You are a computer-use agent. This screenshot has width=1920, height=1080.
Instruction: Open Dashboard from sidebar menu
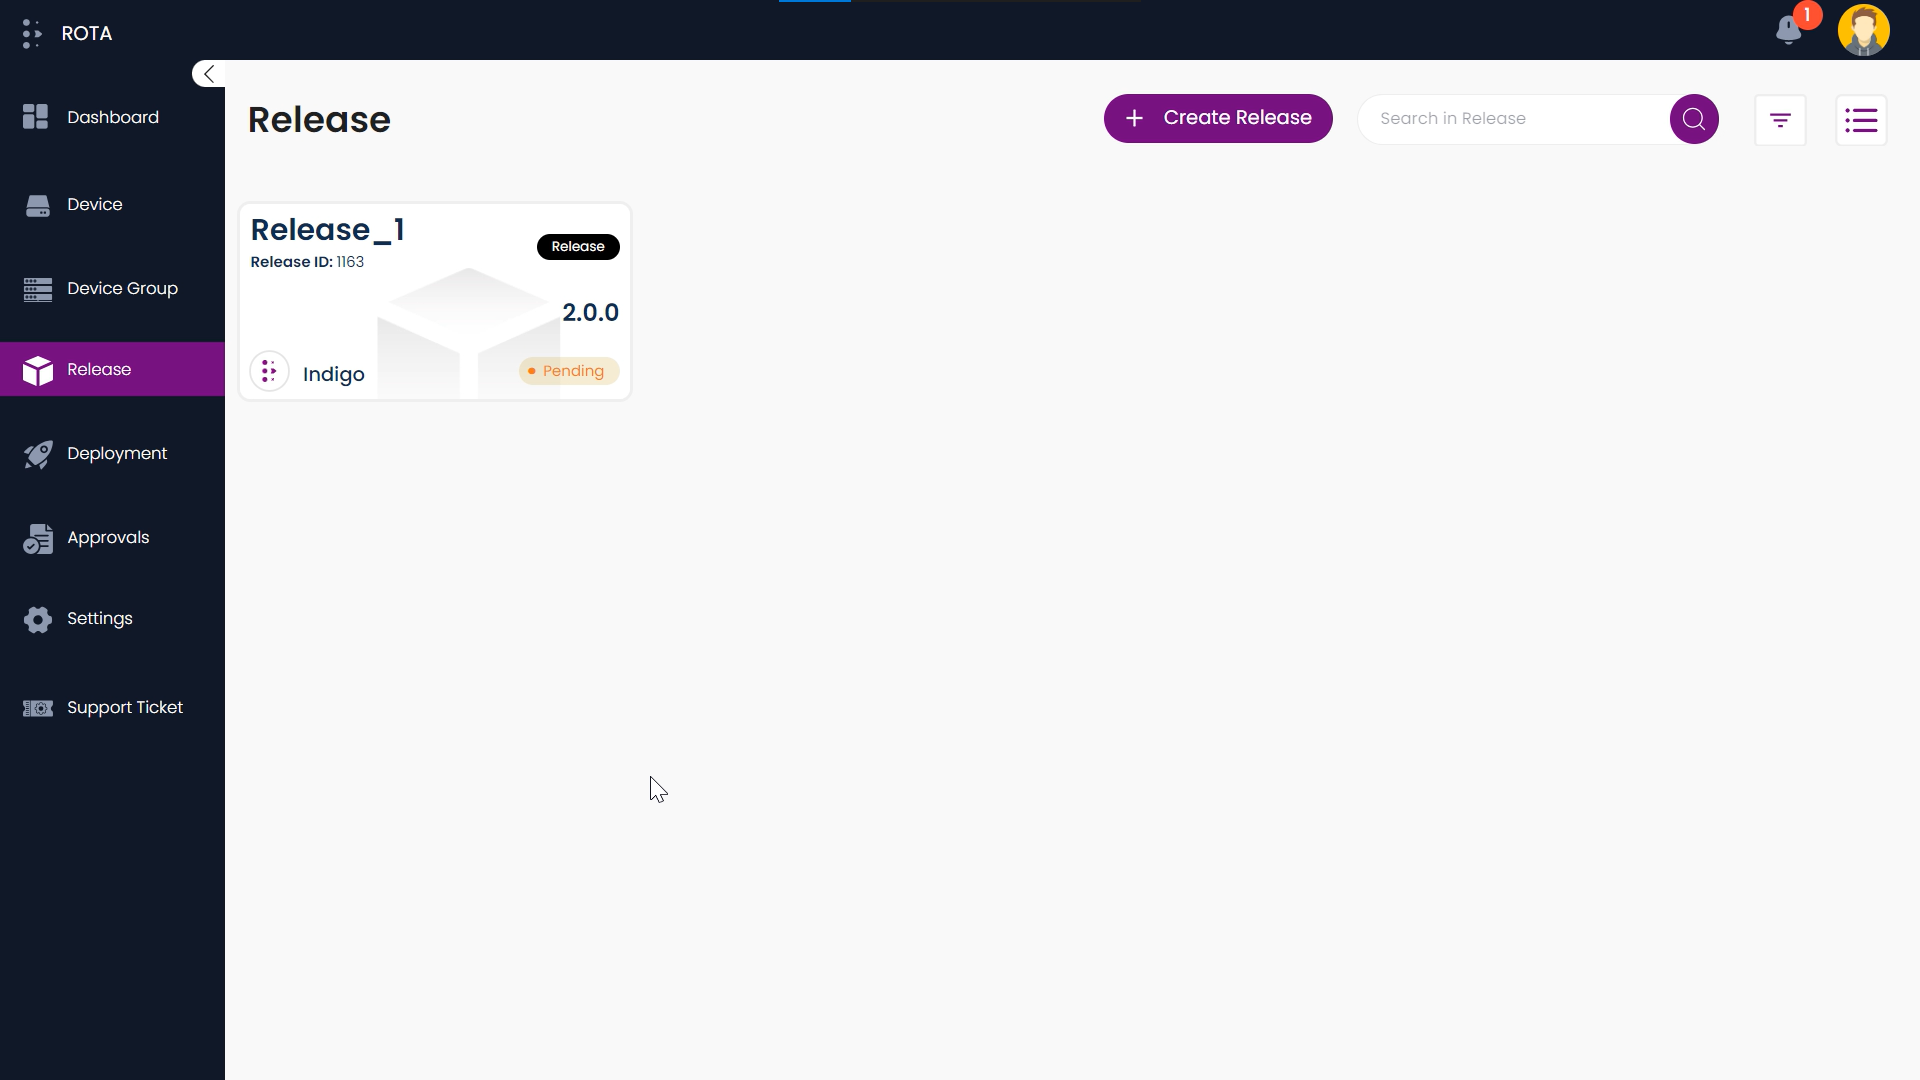(x=112, y=116)
